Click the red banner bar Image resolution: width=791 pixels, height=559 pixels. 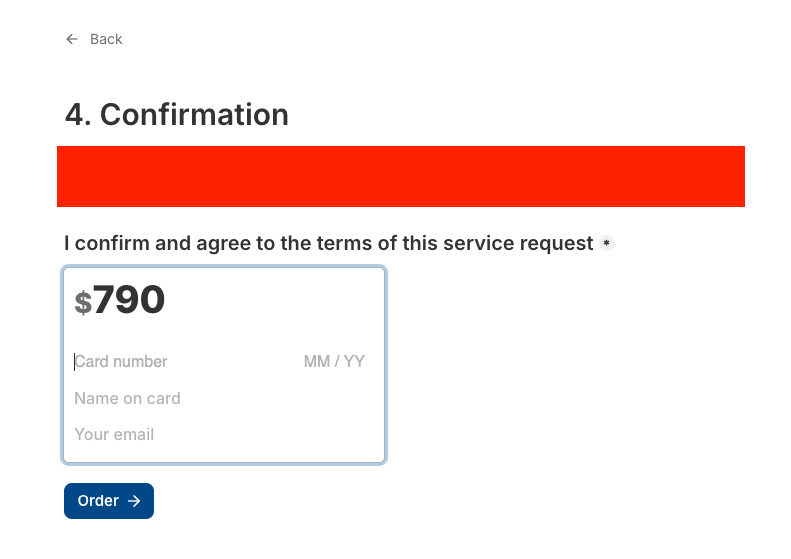click(x=400, y=176)
